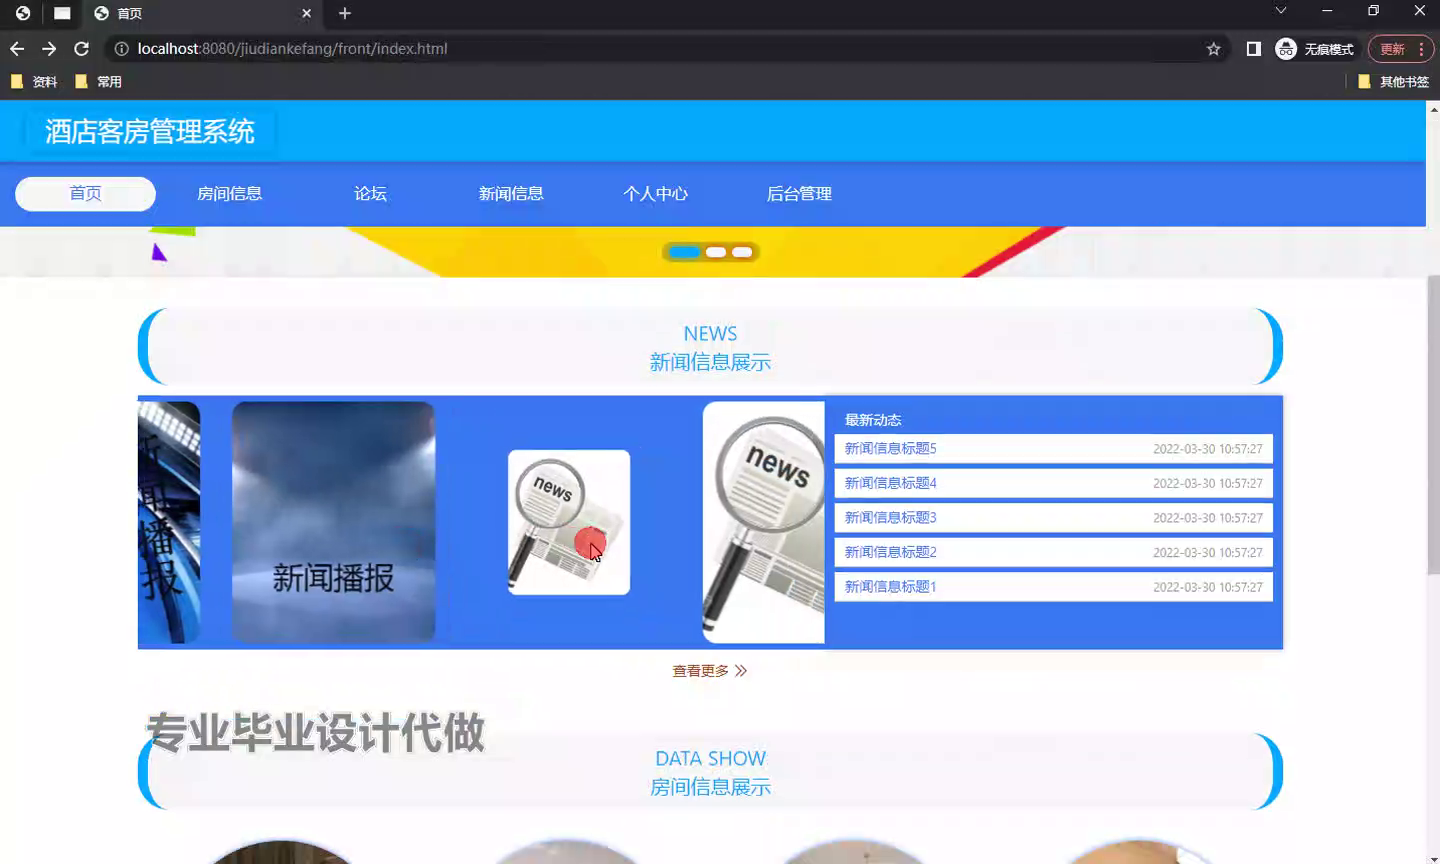
Task: Open news item 新闻信息标题5
Action: tap(1054, 449)
